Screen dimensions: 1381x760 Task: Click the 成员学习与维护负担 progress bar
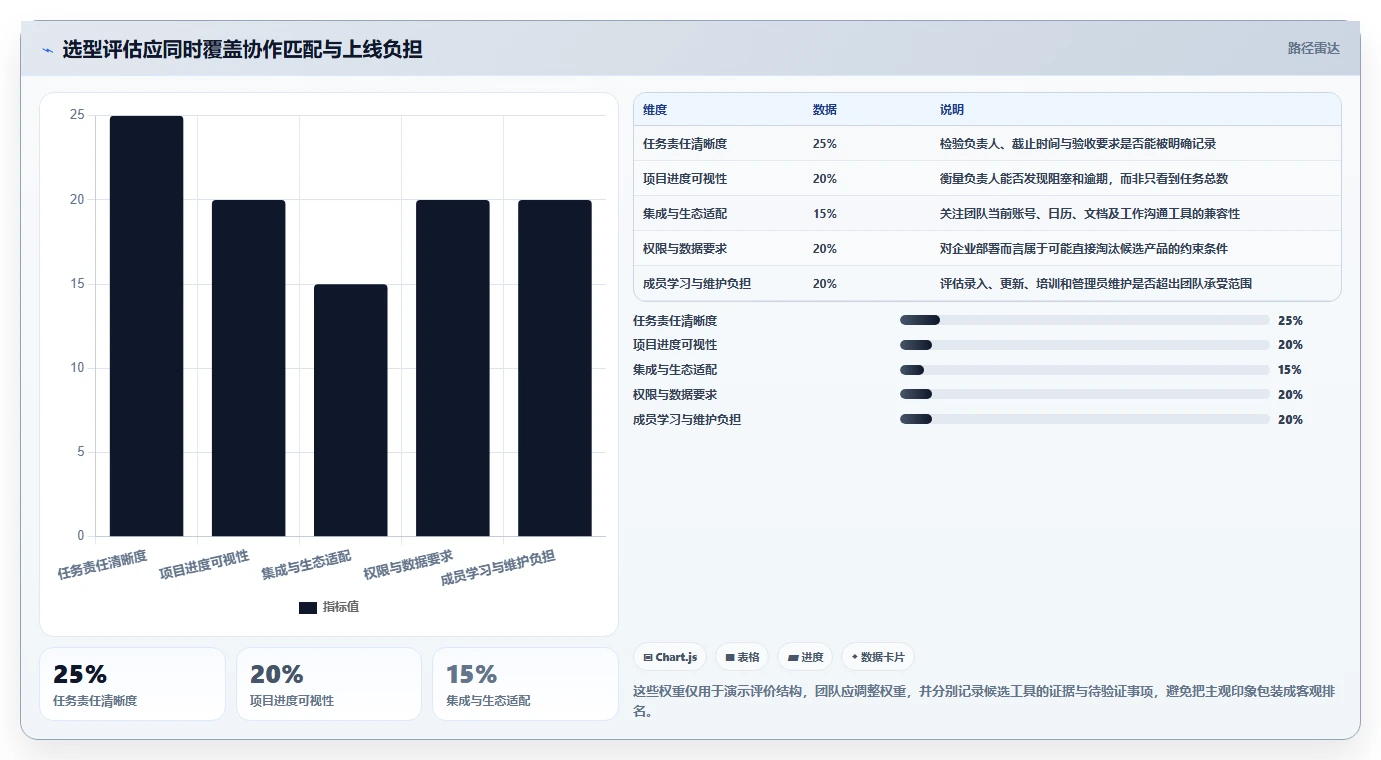pos(1085,419)
